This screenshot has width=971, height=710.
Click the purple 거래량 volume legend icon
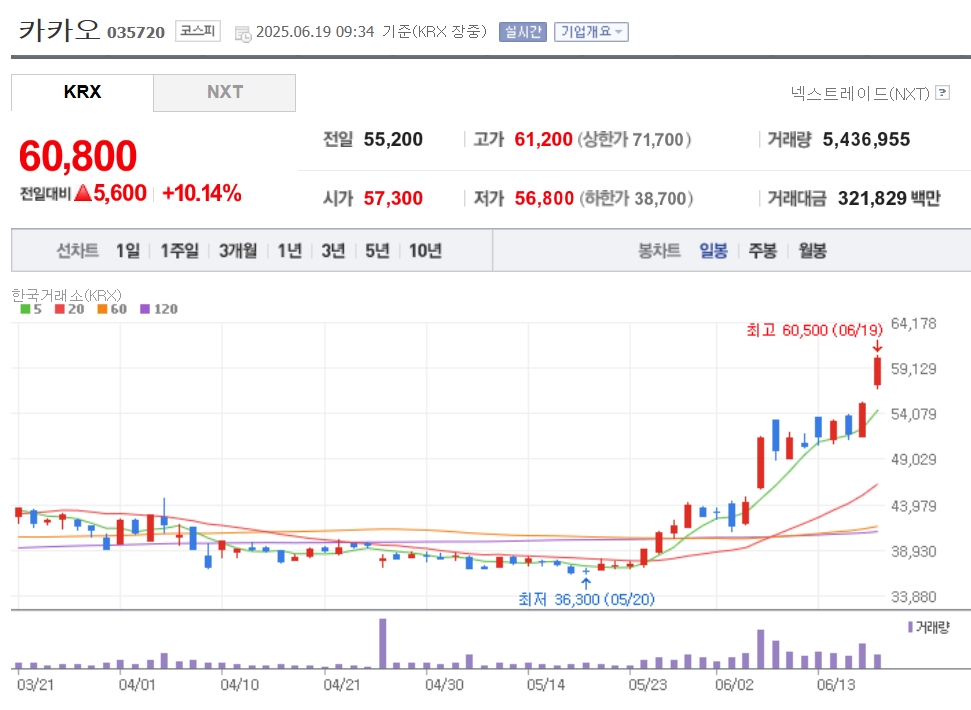point(910,627)
